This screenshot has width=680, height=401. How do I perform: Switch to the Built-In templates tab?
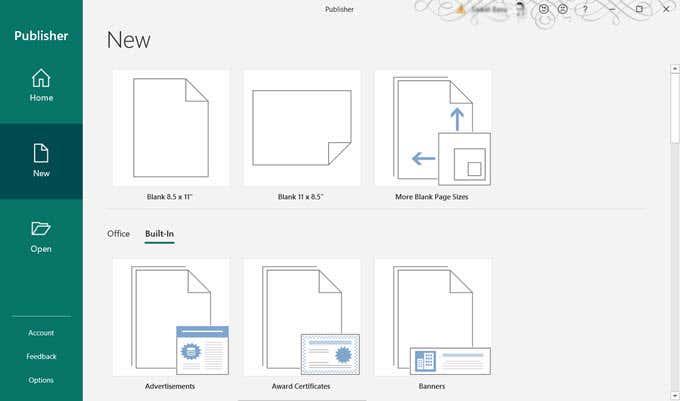(x=159, y=234)
